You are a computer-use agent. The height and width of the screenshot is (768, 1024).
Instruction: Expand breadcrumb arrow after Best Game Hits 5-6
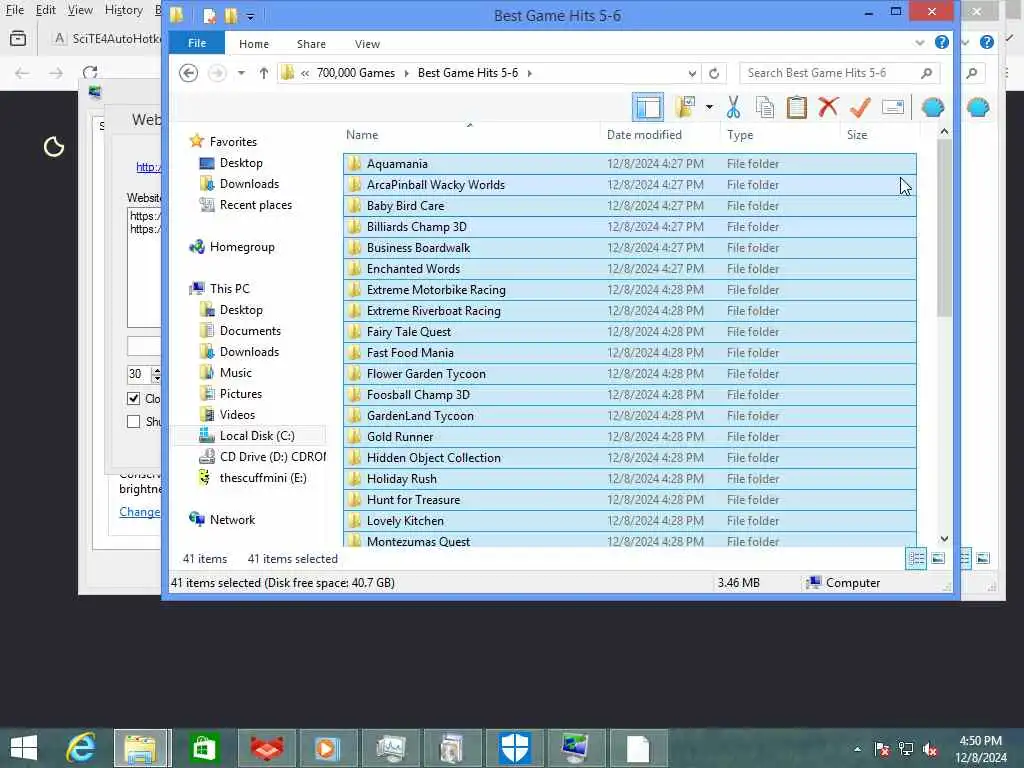tap(530, 73)
